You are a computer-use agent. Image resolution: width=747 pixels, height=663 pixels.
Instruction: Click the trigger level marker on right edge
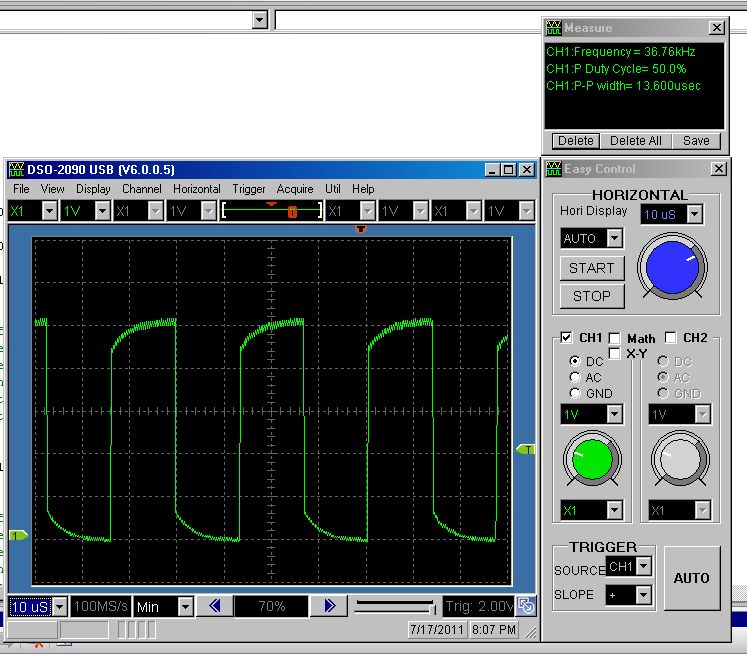click(x=525, y=450)
